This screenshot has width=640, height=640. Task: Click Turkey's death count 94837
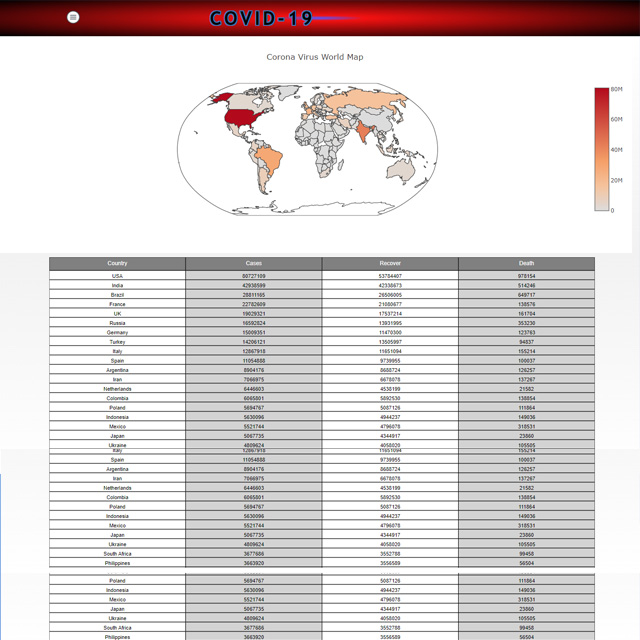click(526, 342)
